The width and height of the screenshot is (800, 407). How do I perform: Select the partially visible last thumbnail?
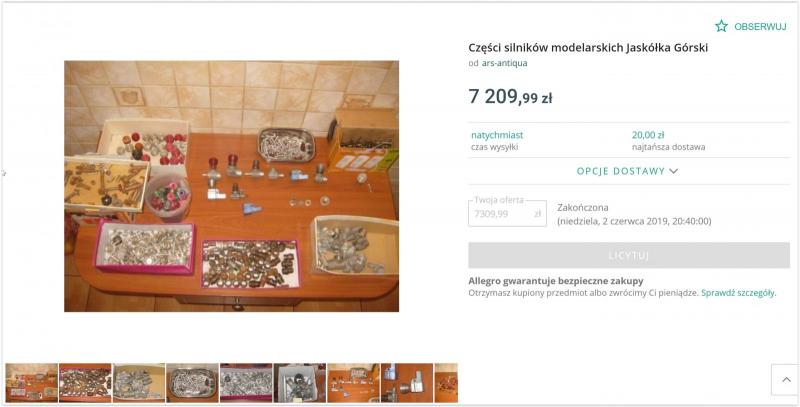[446, 383]
